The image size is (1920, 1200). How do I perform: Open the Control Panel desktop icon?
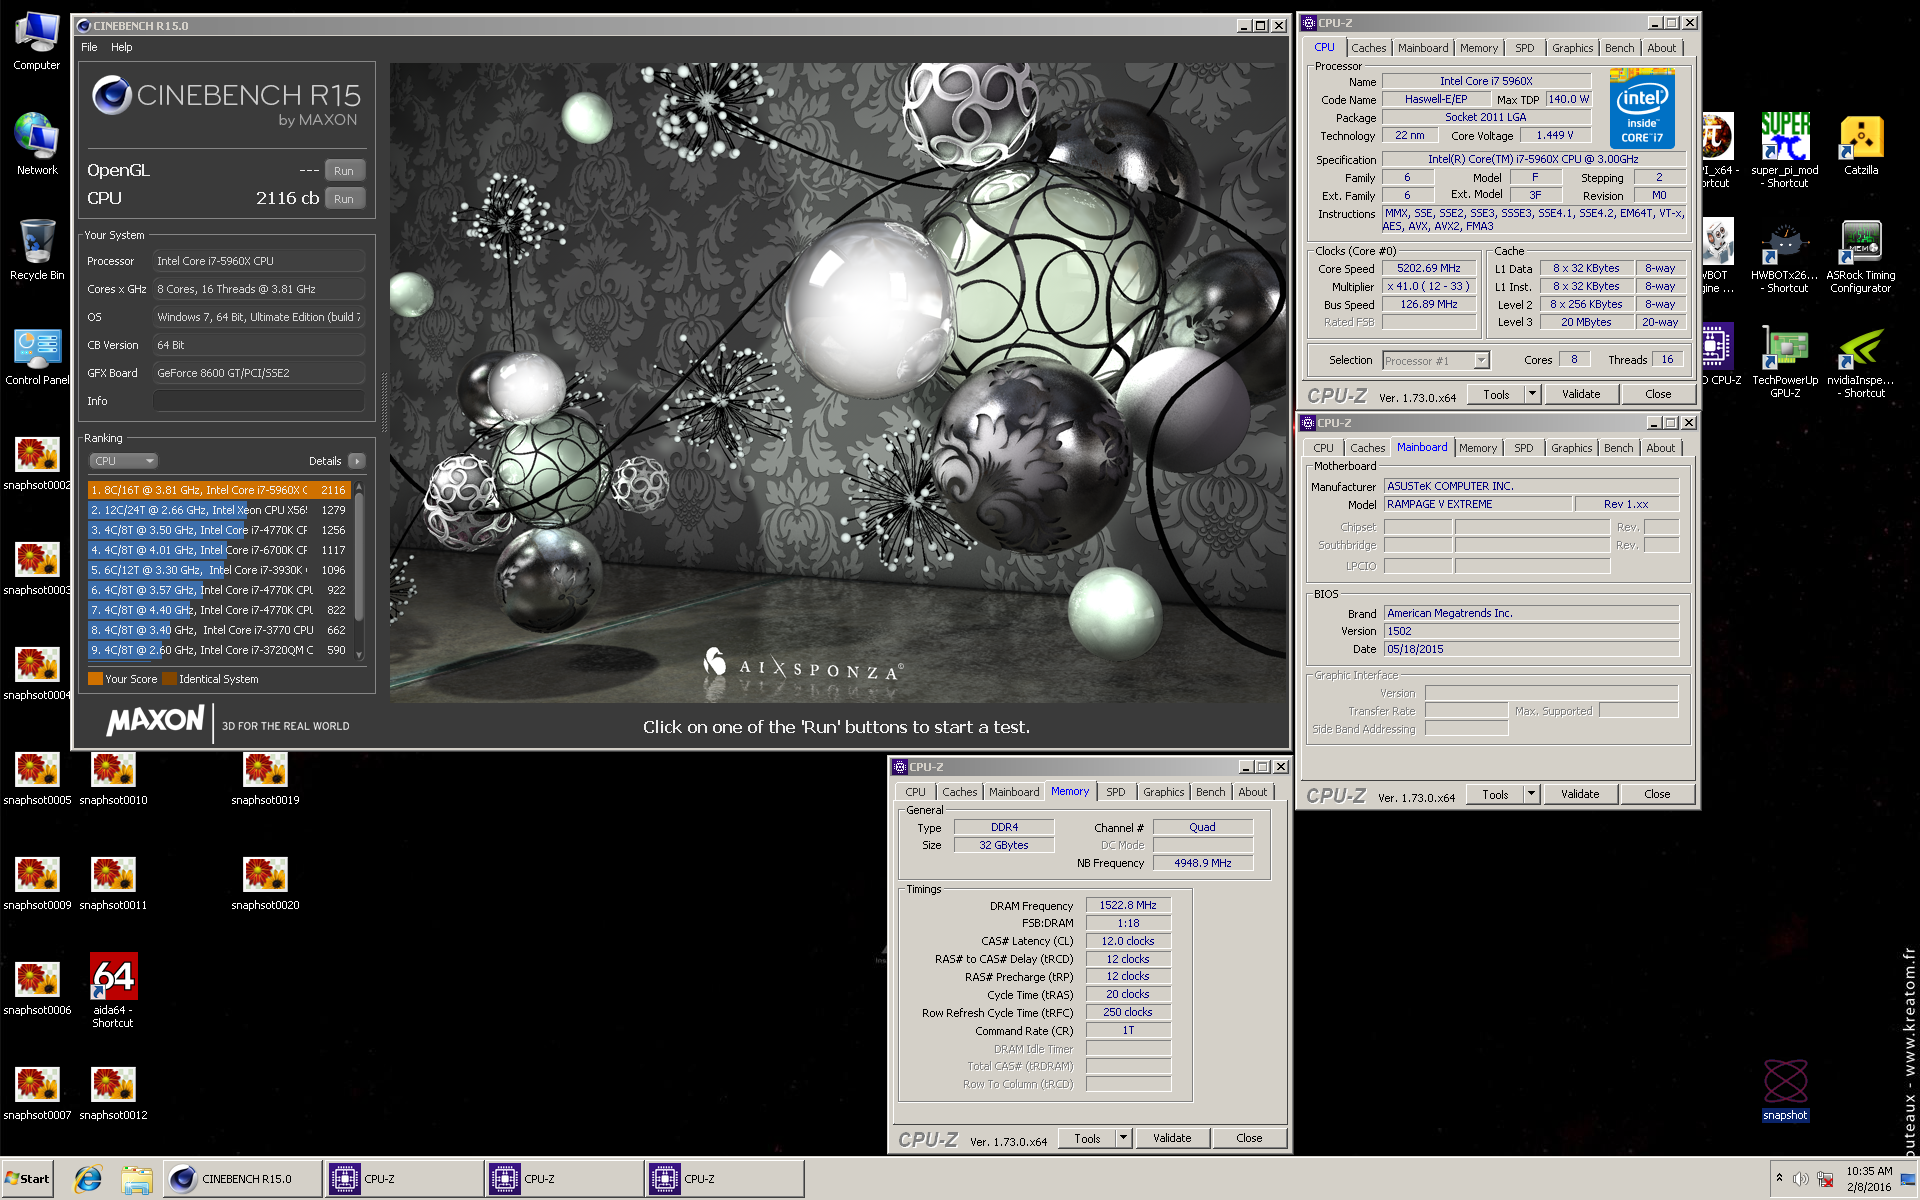[37, 355]
